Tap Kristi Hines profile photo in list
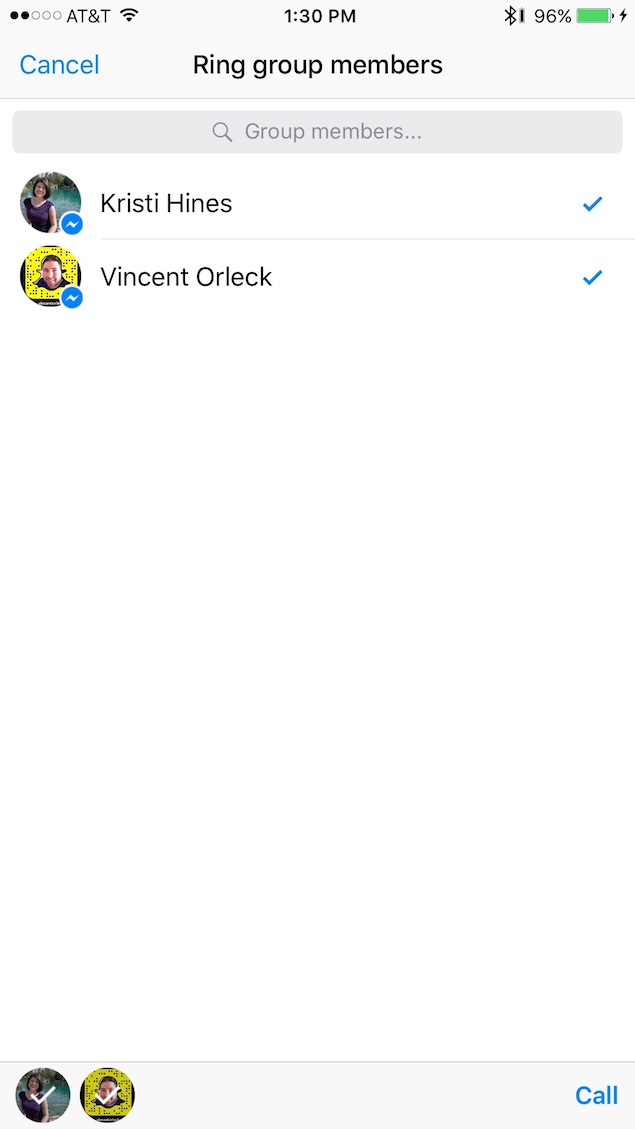 (x=48, y=201)
